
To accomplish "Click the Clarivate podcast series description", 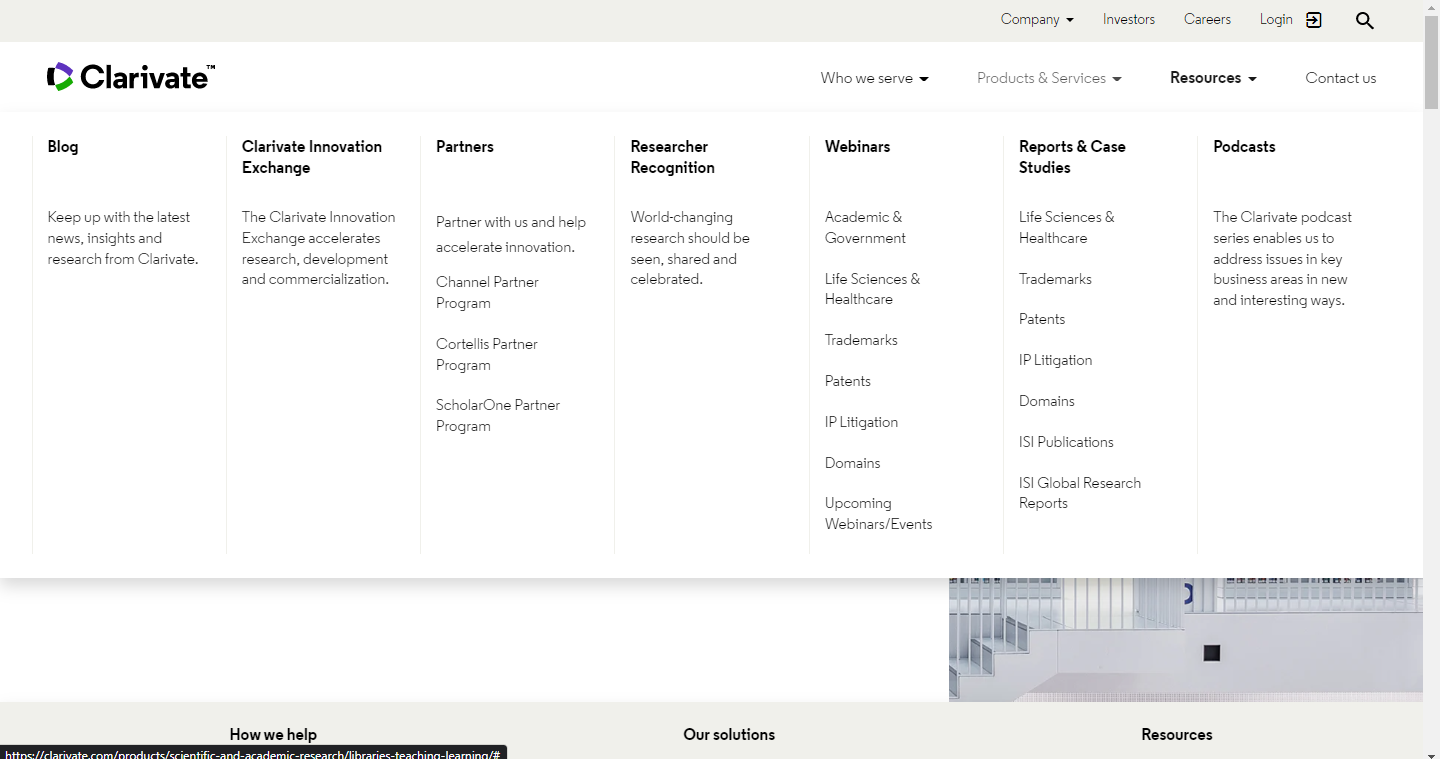I will click(1282, 258).
